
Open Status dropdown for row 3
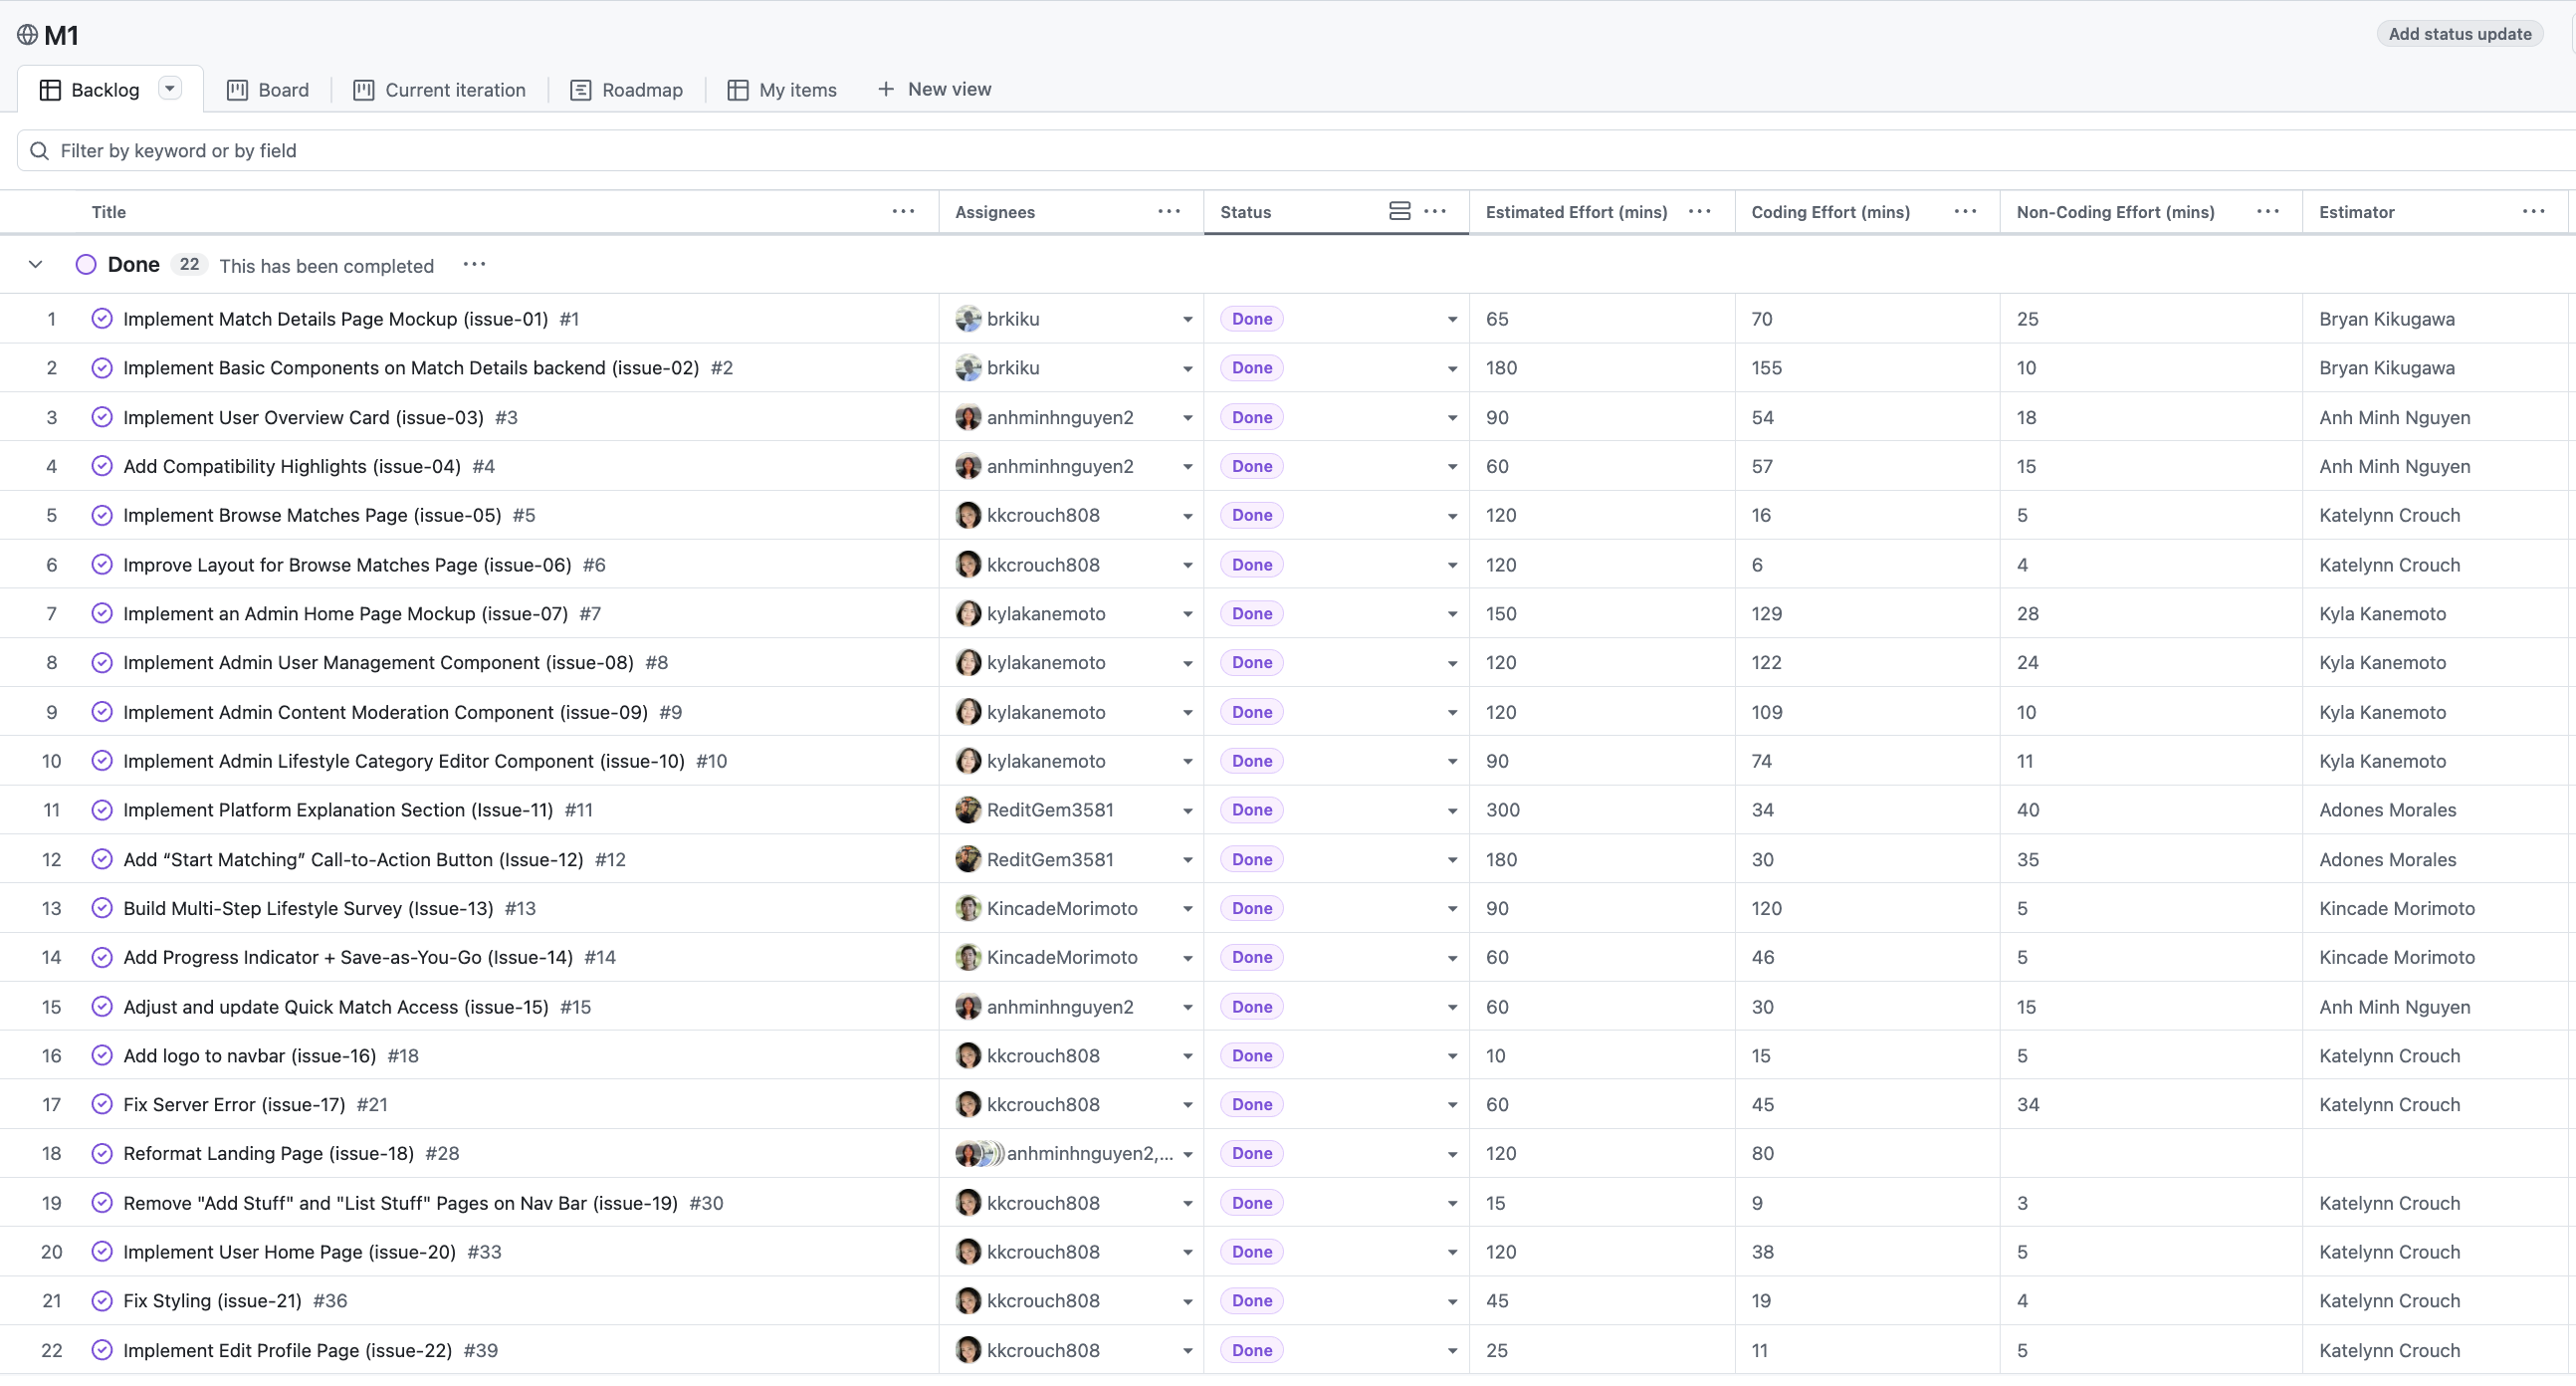click(1452, 418)
